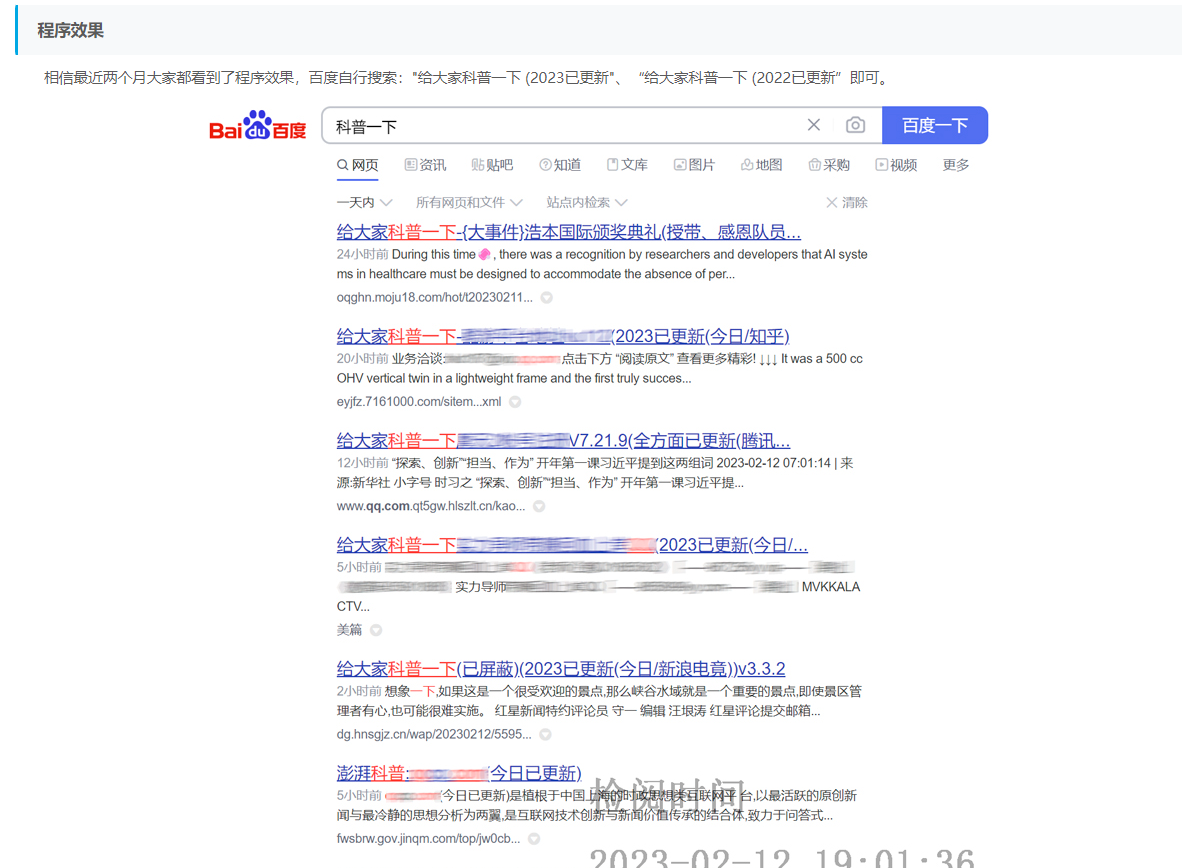Click the icon after oqghn.moju18.com URL
Viewport: 1182px width, 868px height.
pos(547,298)
